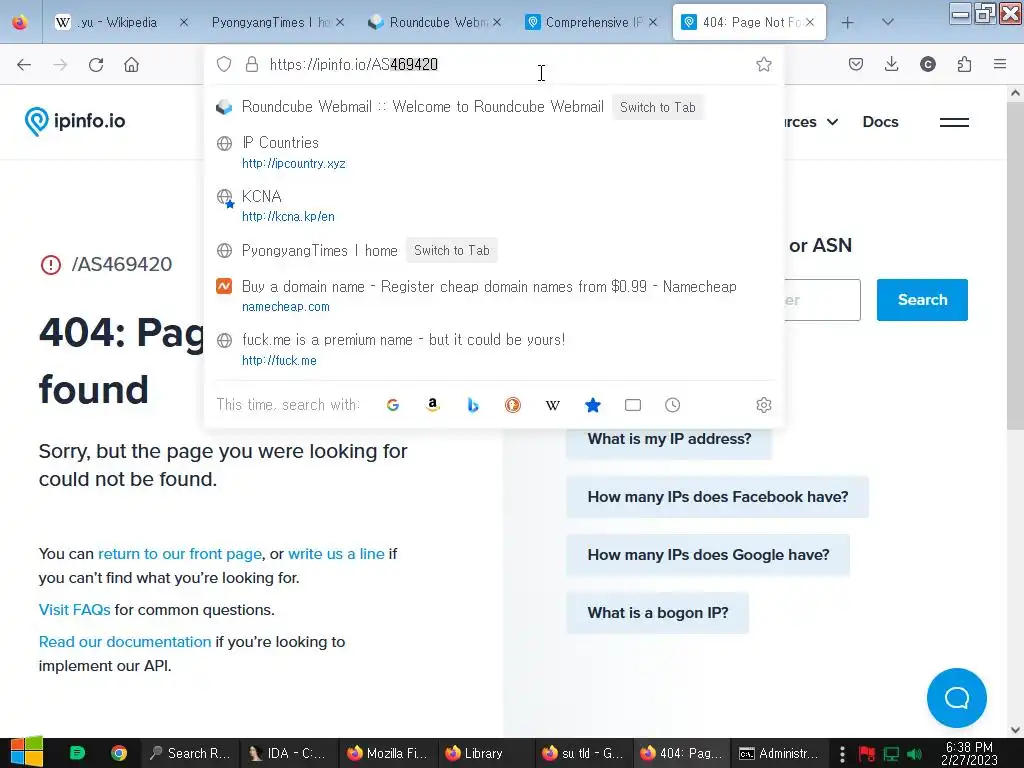Click the page vertical scrollbar thumb

coord(1015,264)
